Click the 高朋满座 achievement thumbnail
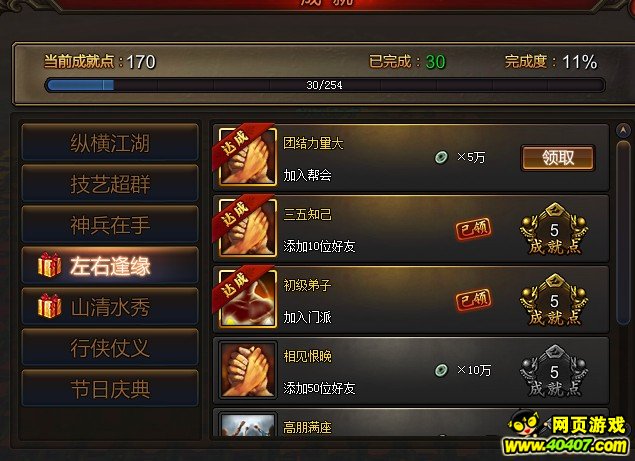635x461 pixels. click(247, 424)
